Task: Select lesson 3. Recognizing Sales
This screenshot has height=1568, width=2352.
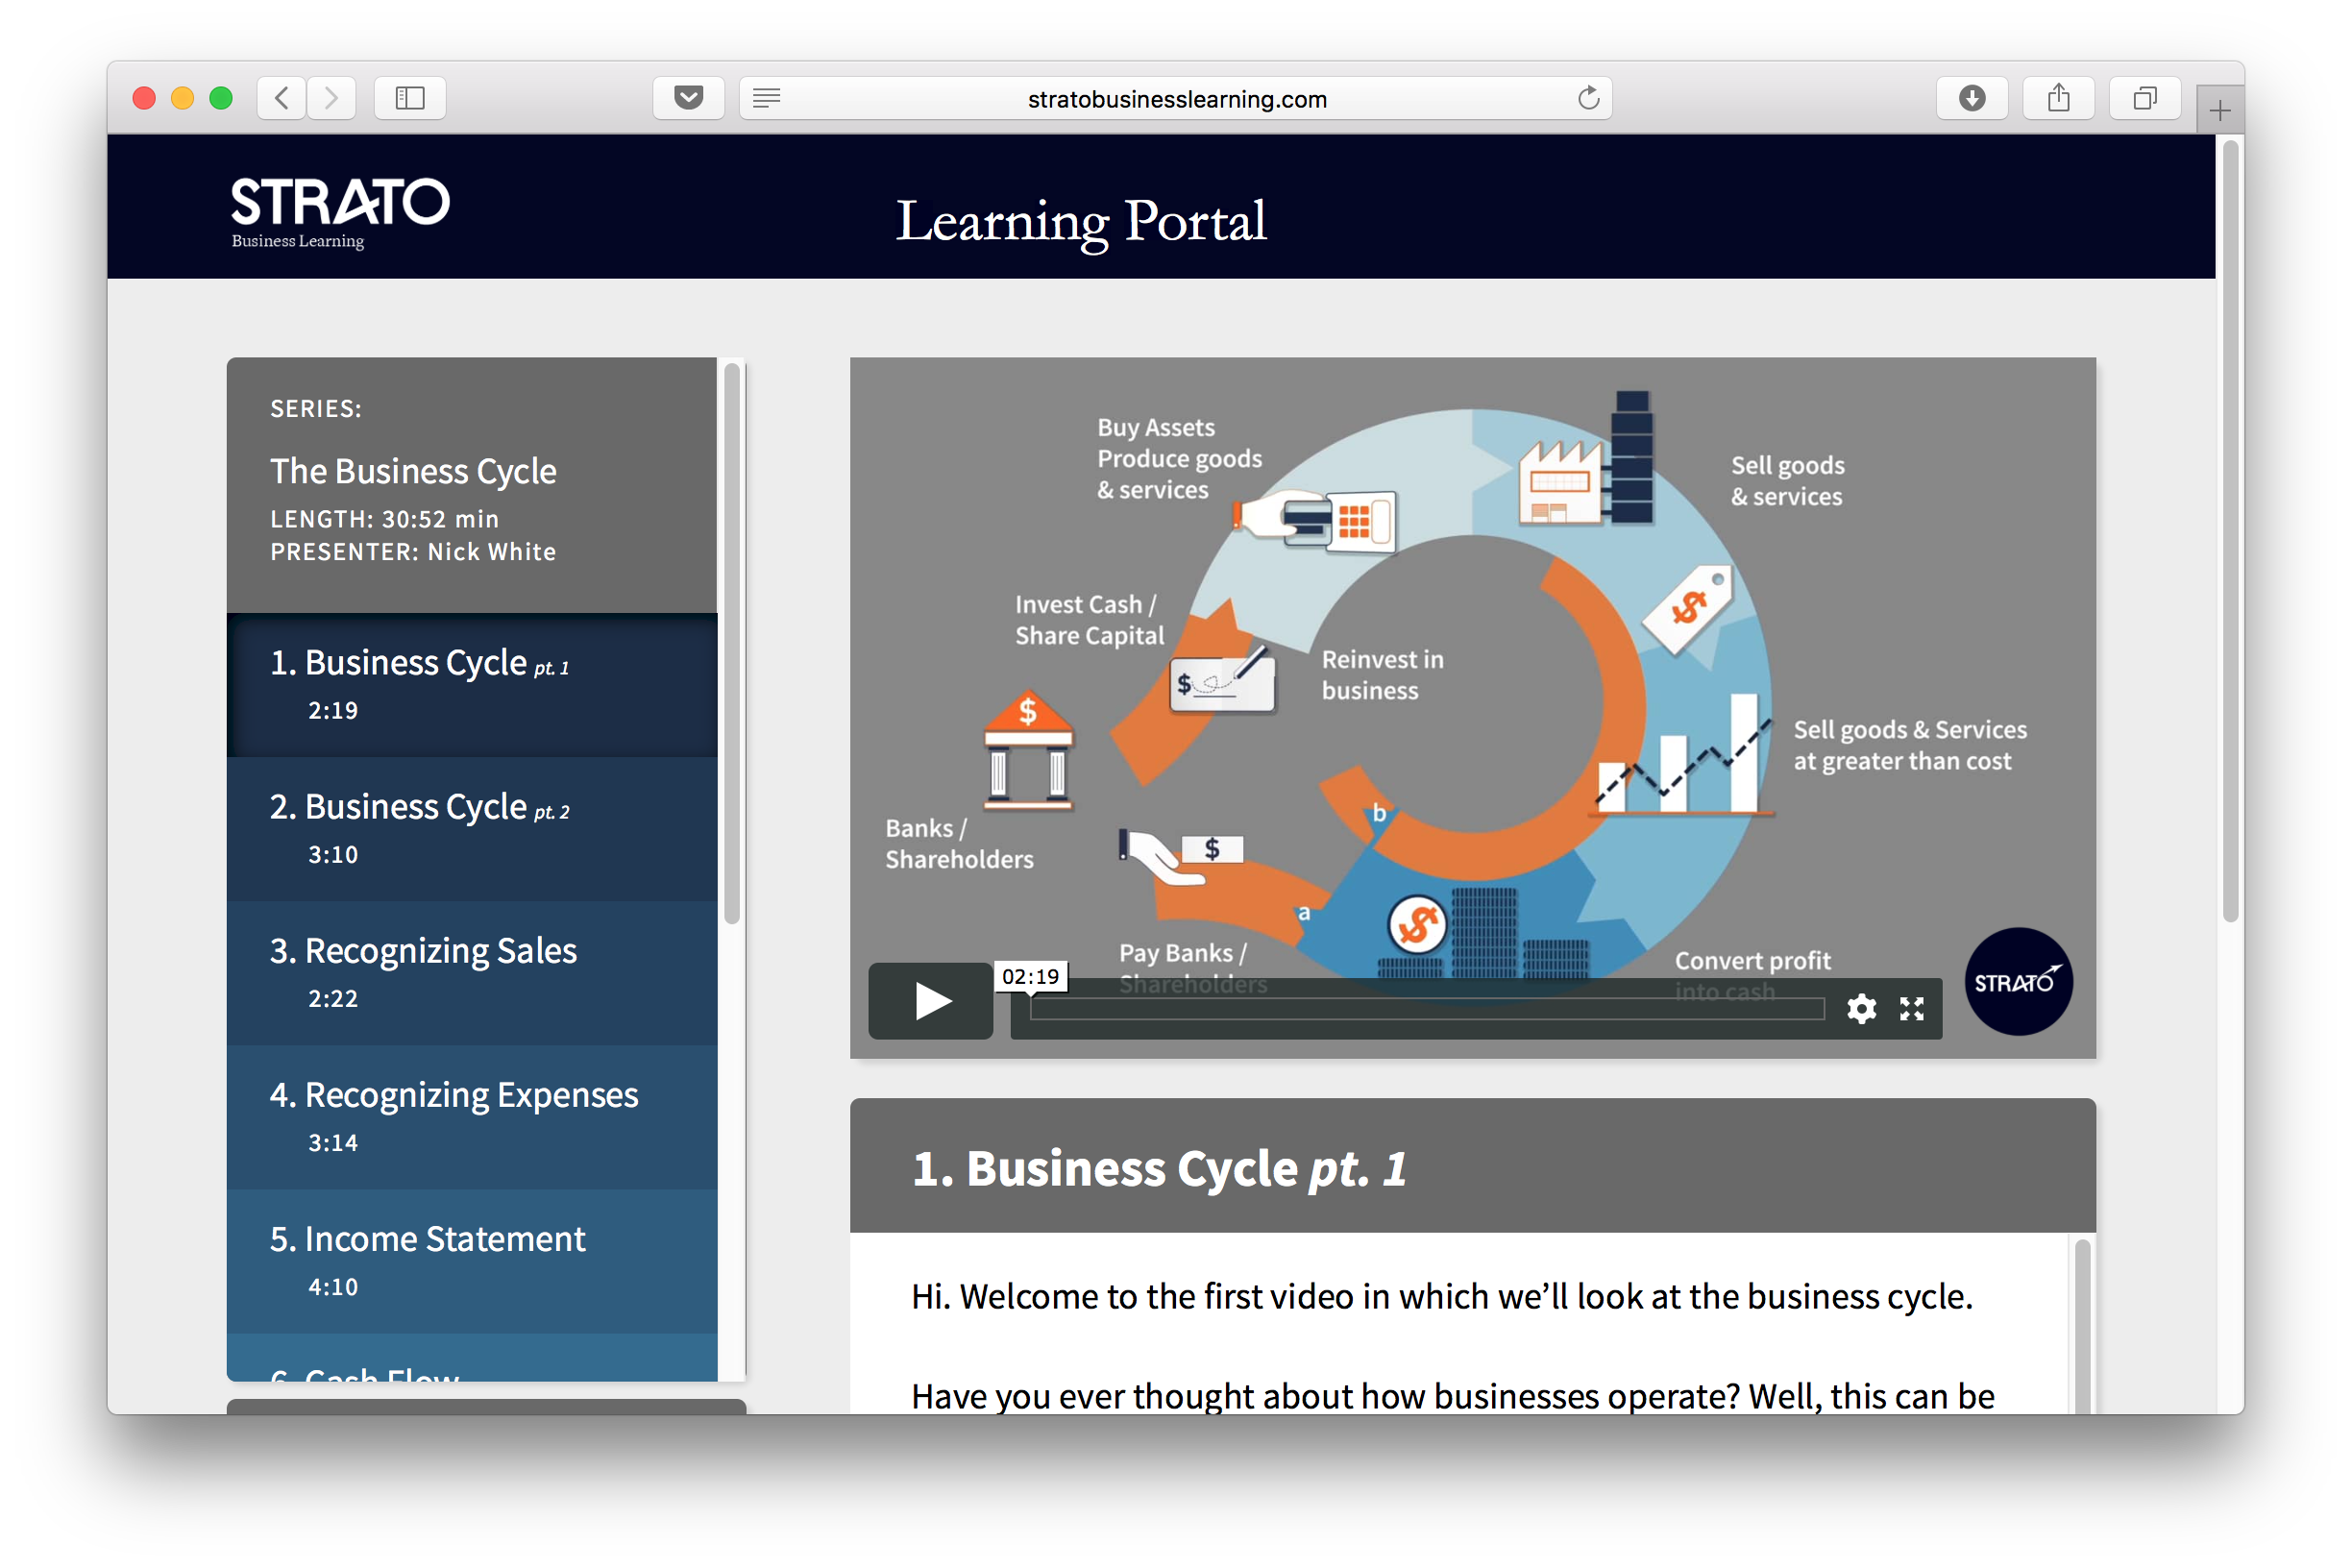Action: point(472,973)
